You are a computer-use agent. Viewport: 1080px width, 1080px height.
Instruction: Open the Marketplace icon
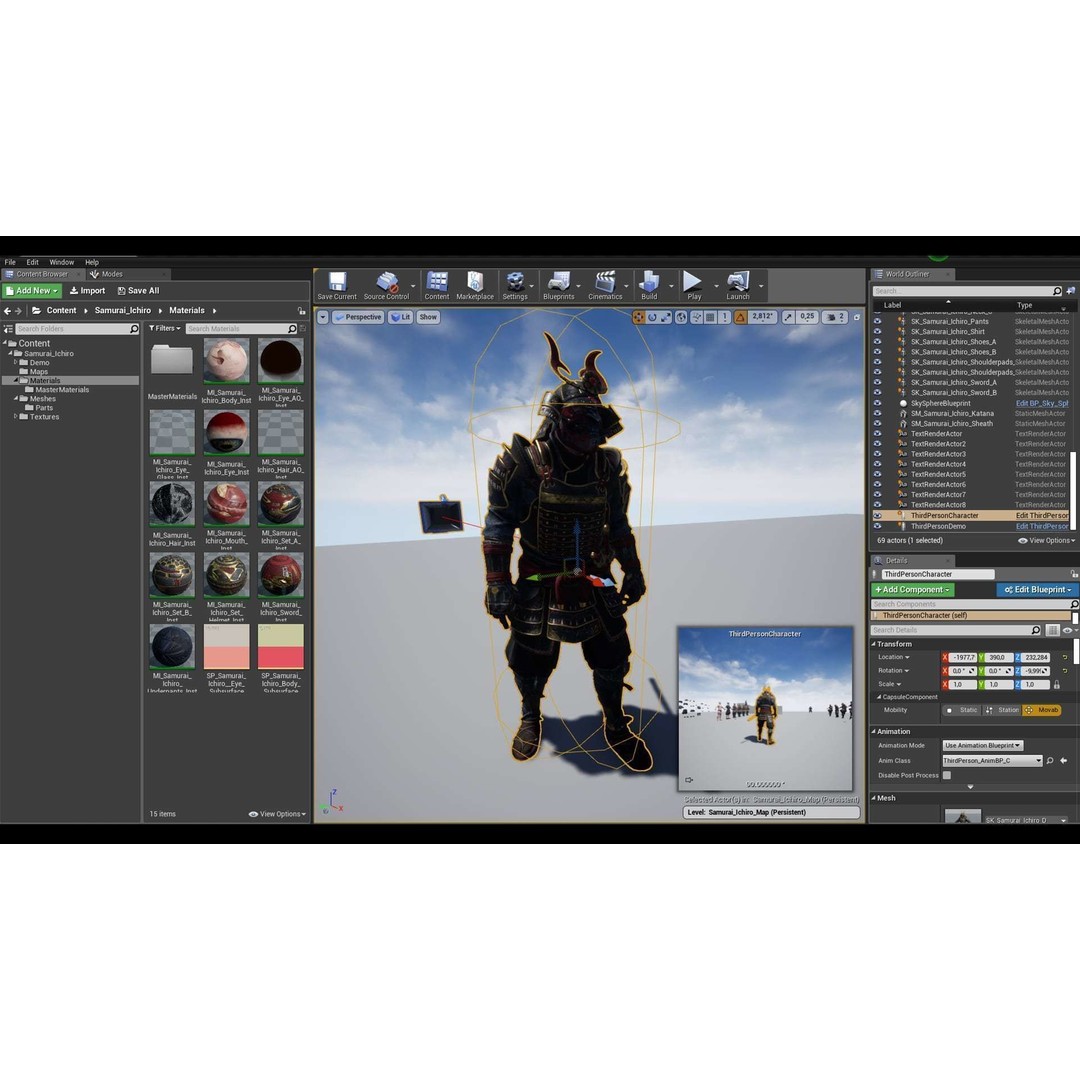(475, 285)
